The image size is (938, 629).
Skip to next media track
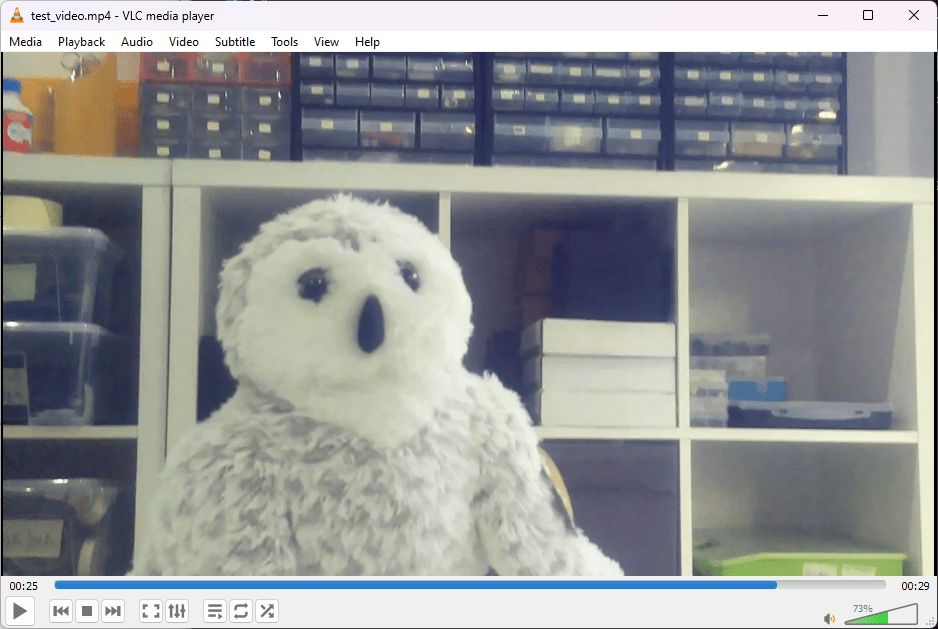(x=113, y=611)
